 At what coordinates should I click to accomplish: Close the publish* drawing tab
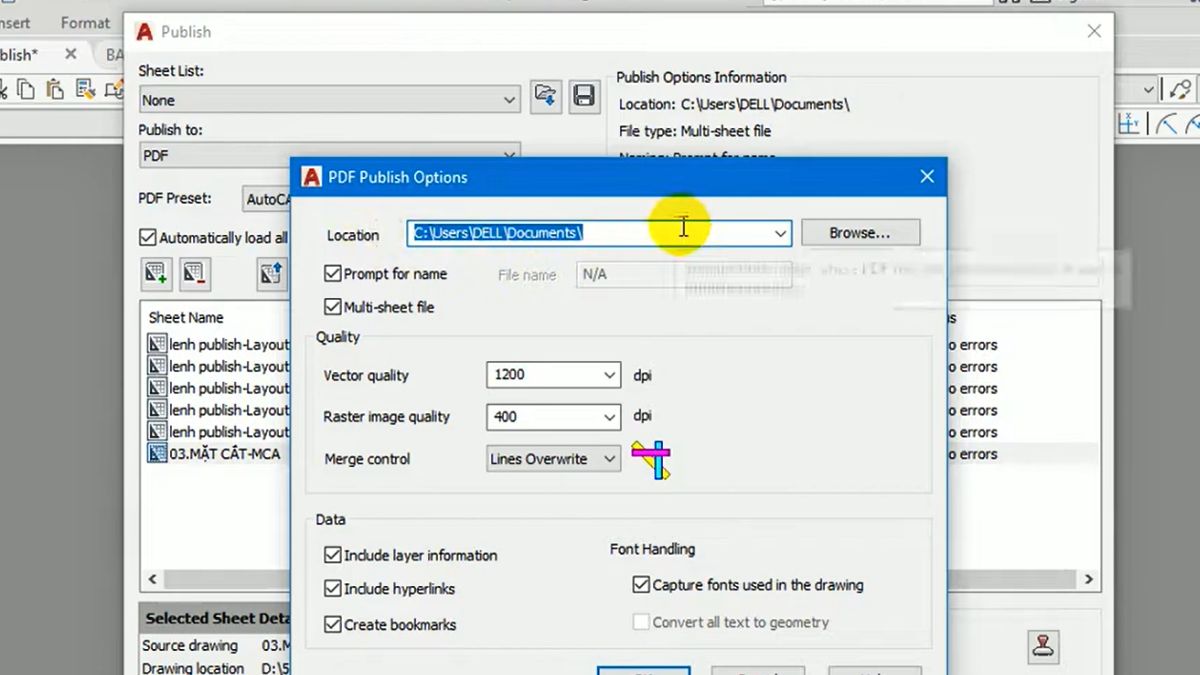pos(71,54)
